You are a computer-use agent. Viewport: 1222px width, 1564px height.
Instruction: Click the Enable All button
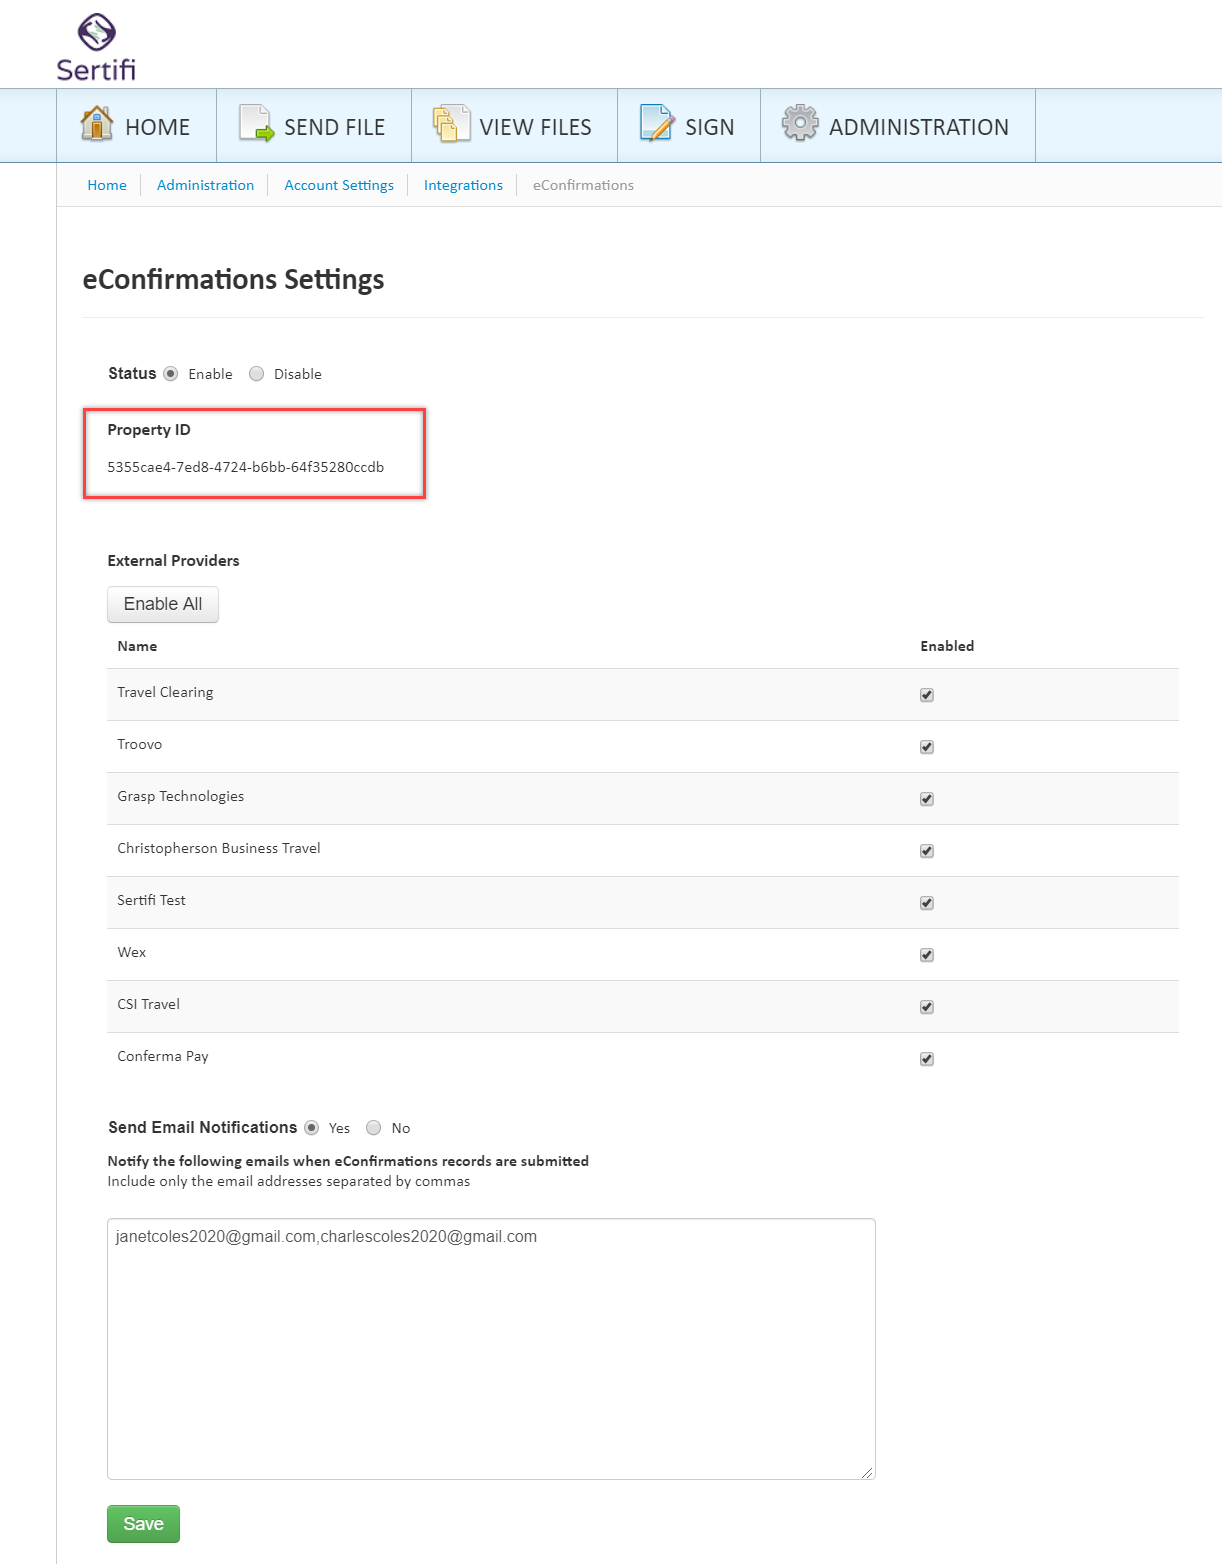(x=163, y=604)
